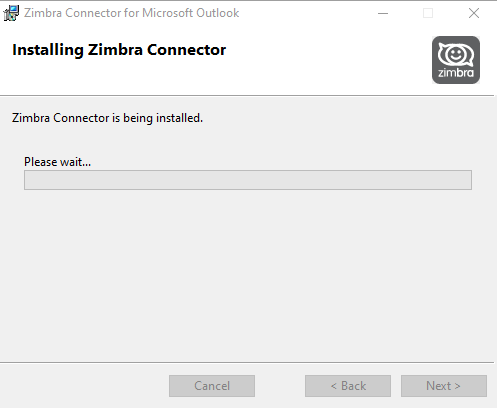This screenshot has height=408, width=497.
Task: Click the "Zimbra Connector is being installed." text
Action: pos(107,118)
